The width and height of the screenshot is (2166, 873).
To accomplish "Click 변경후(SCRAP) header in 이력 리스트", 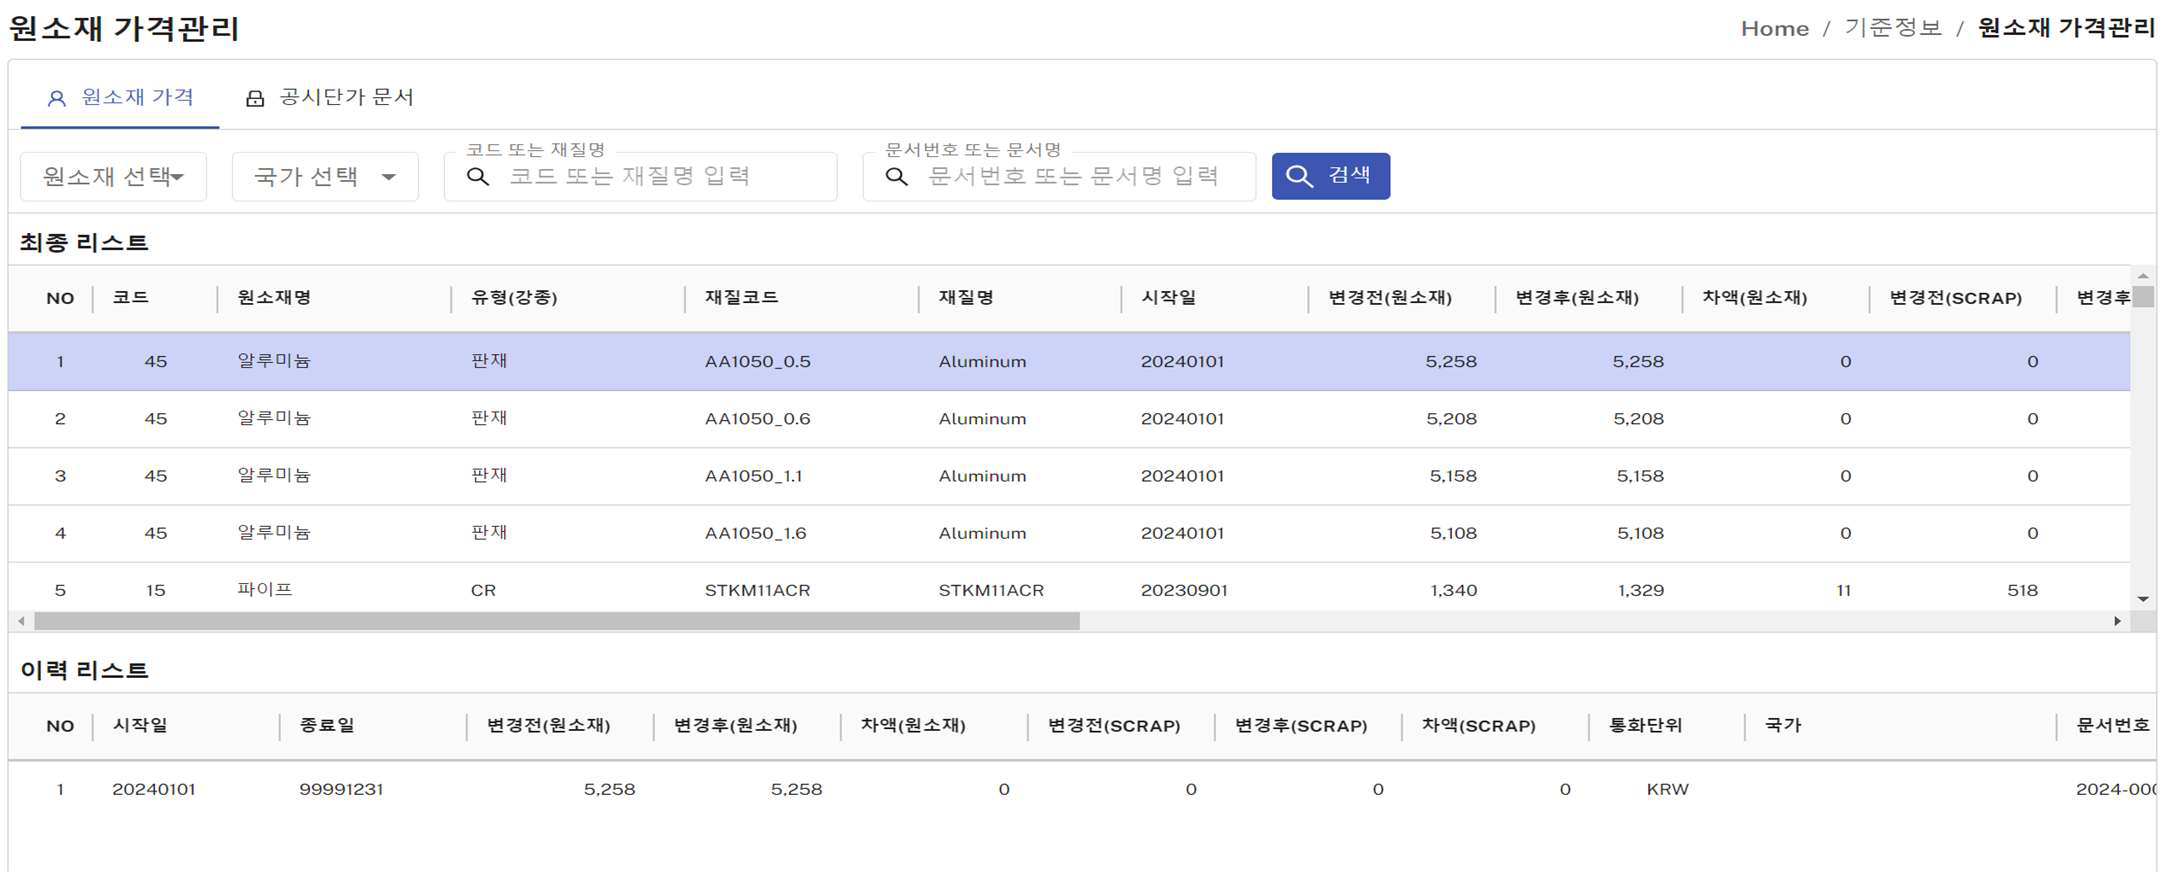I will (1301, 726).
